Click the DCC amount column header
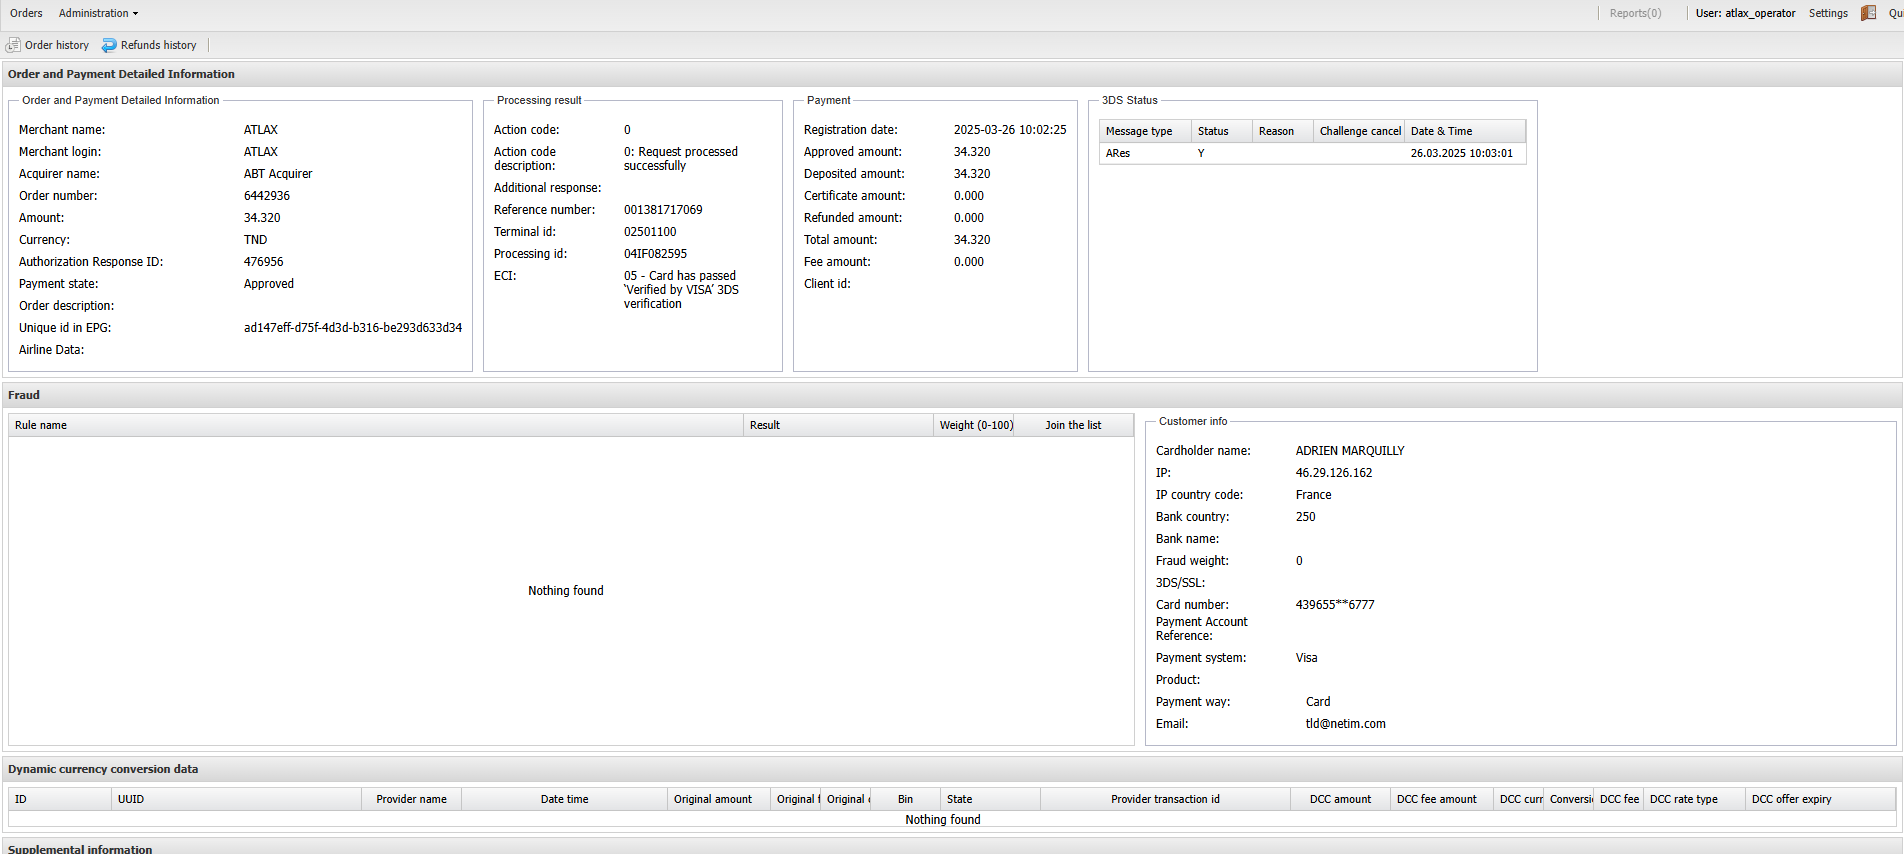Image resolution: width=1904 pixels, height=854 pixels. coord(1340,799)
